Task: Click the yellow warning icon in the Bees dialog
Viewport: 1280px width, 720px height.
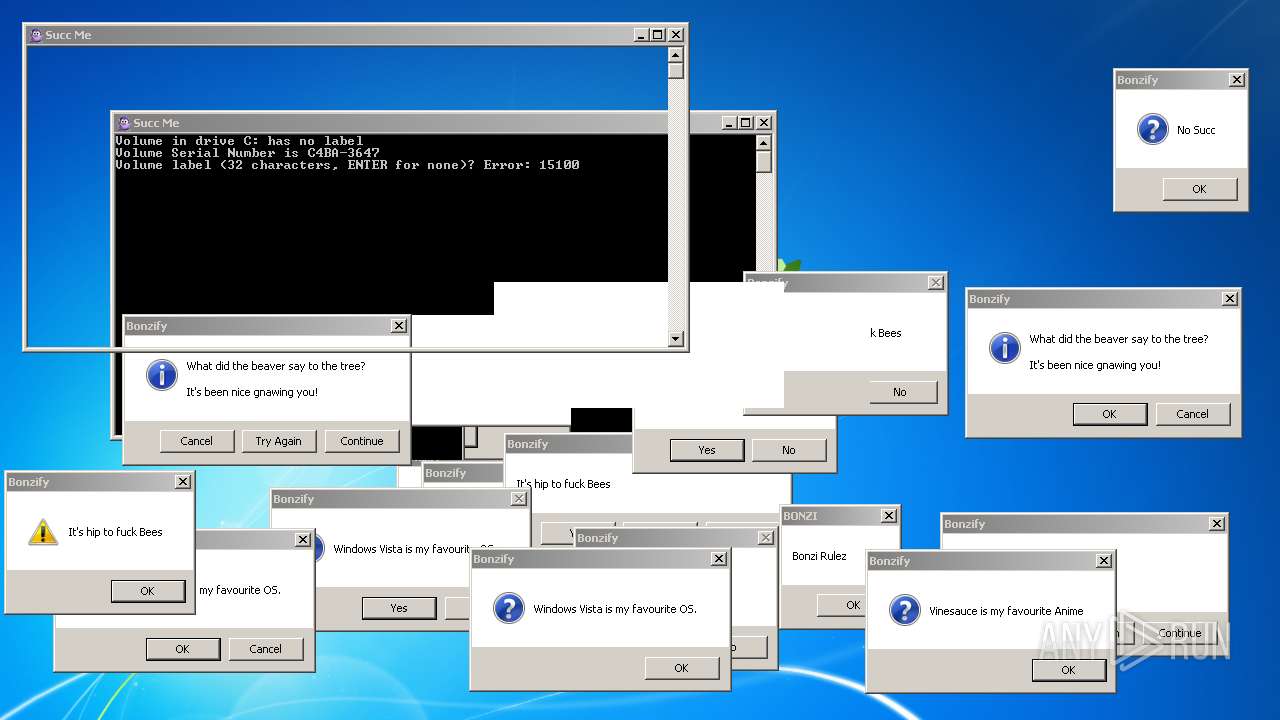Action: [x=43, y=532]
